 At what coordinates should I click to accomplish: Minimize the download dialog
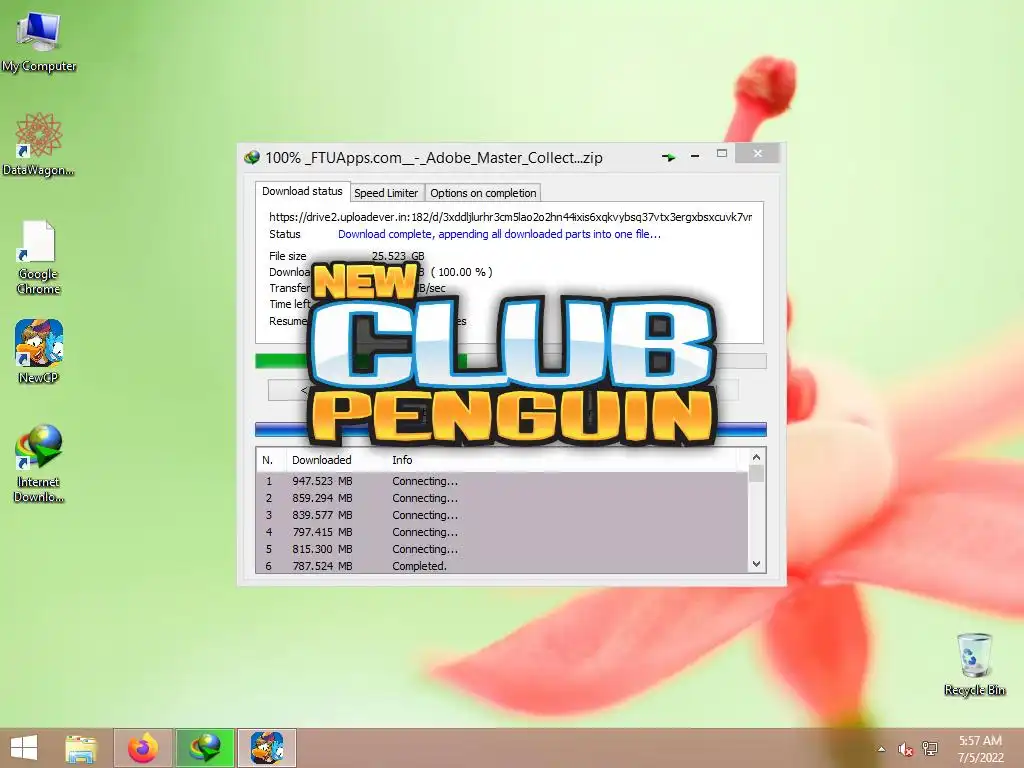coord(695,156)
